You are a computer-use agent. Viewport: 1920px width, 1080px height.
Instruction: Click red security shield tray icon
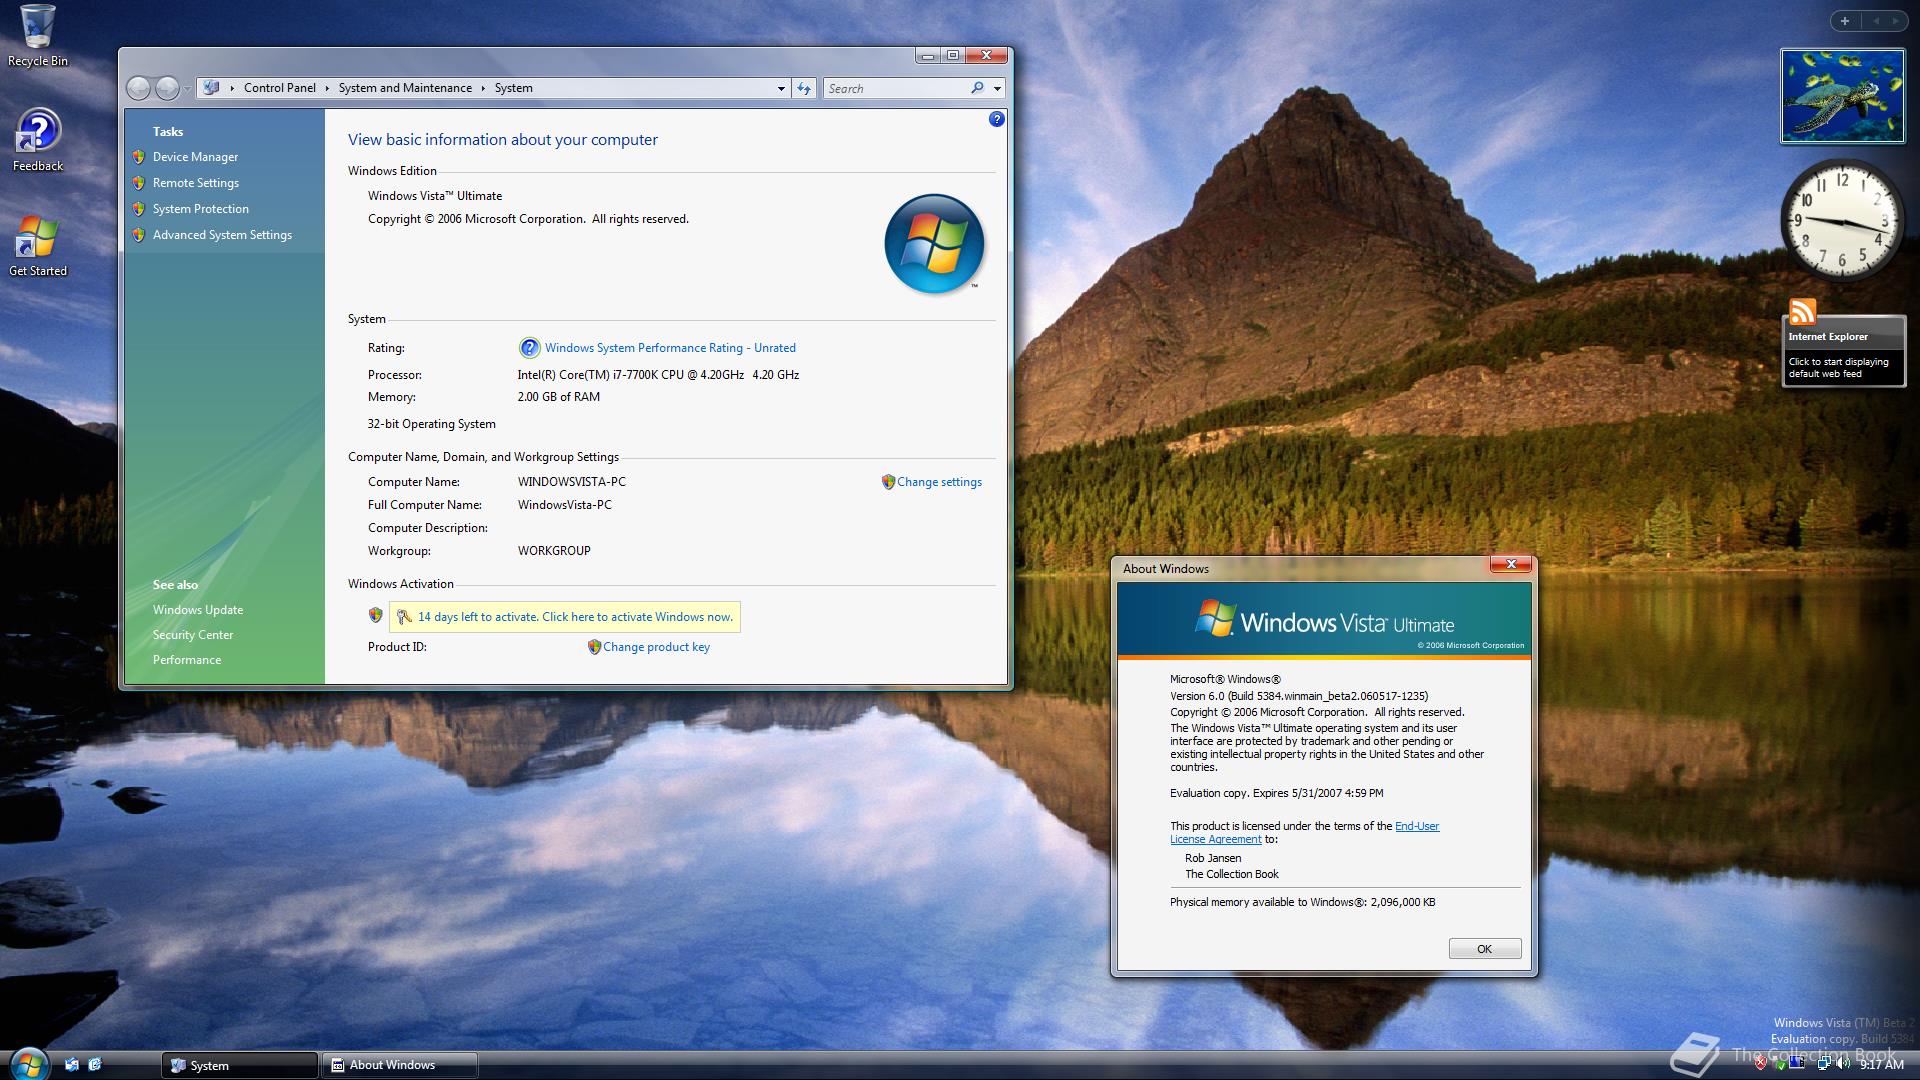tap(1761, 1063)
